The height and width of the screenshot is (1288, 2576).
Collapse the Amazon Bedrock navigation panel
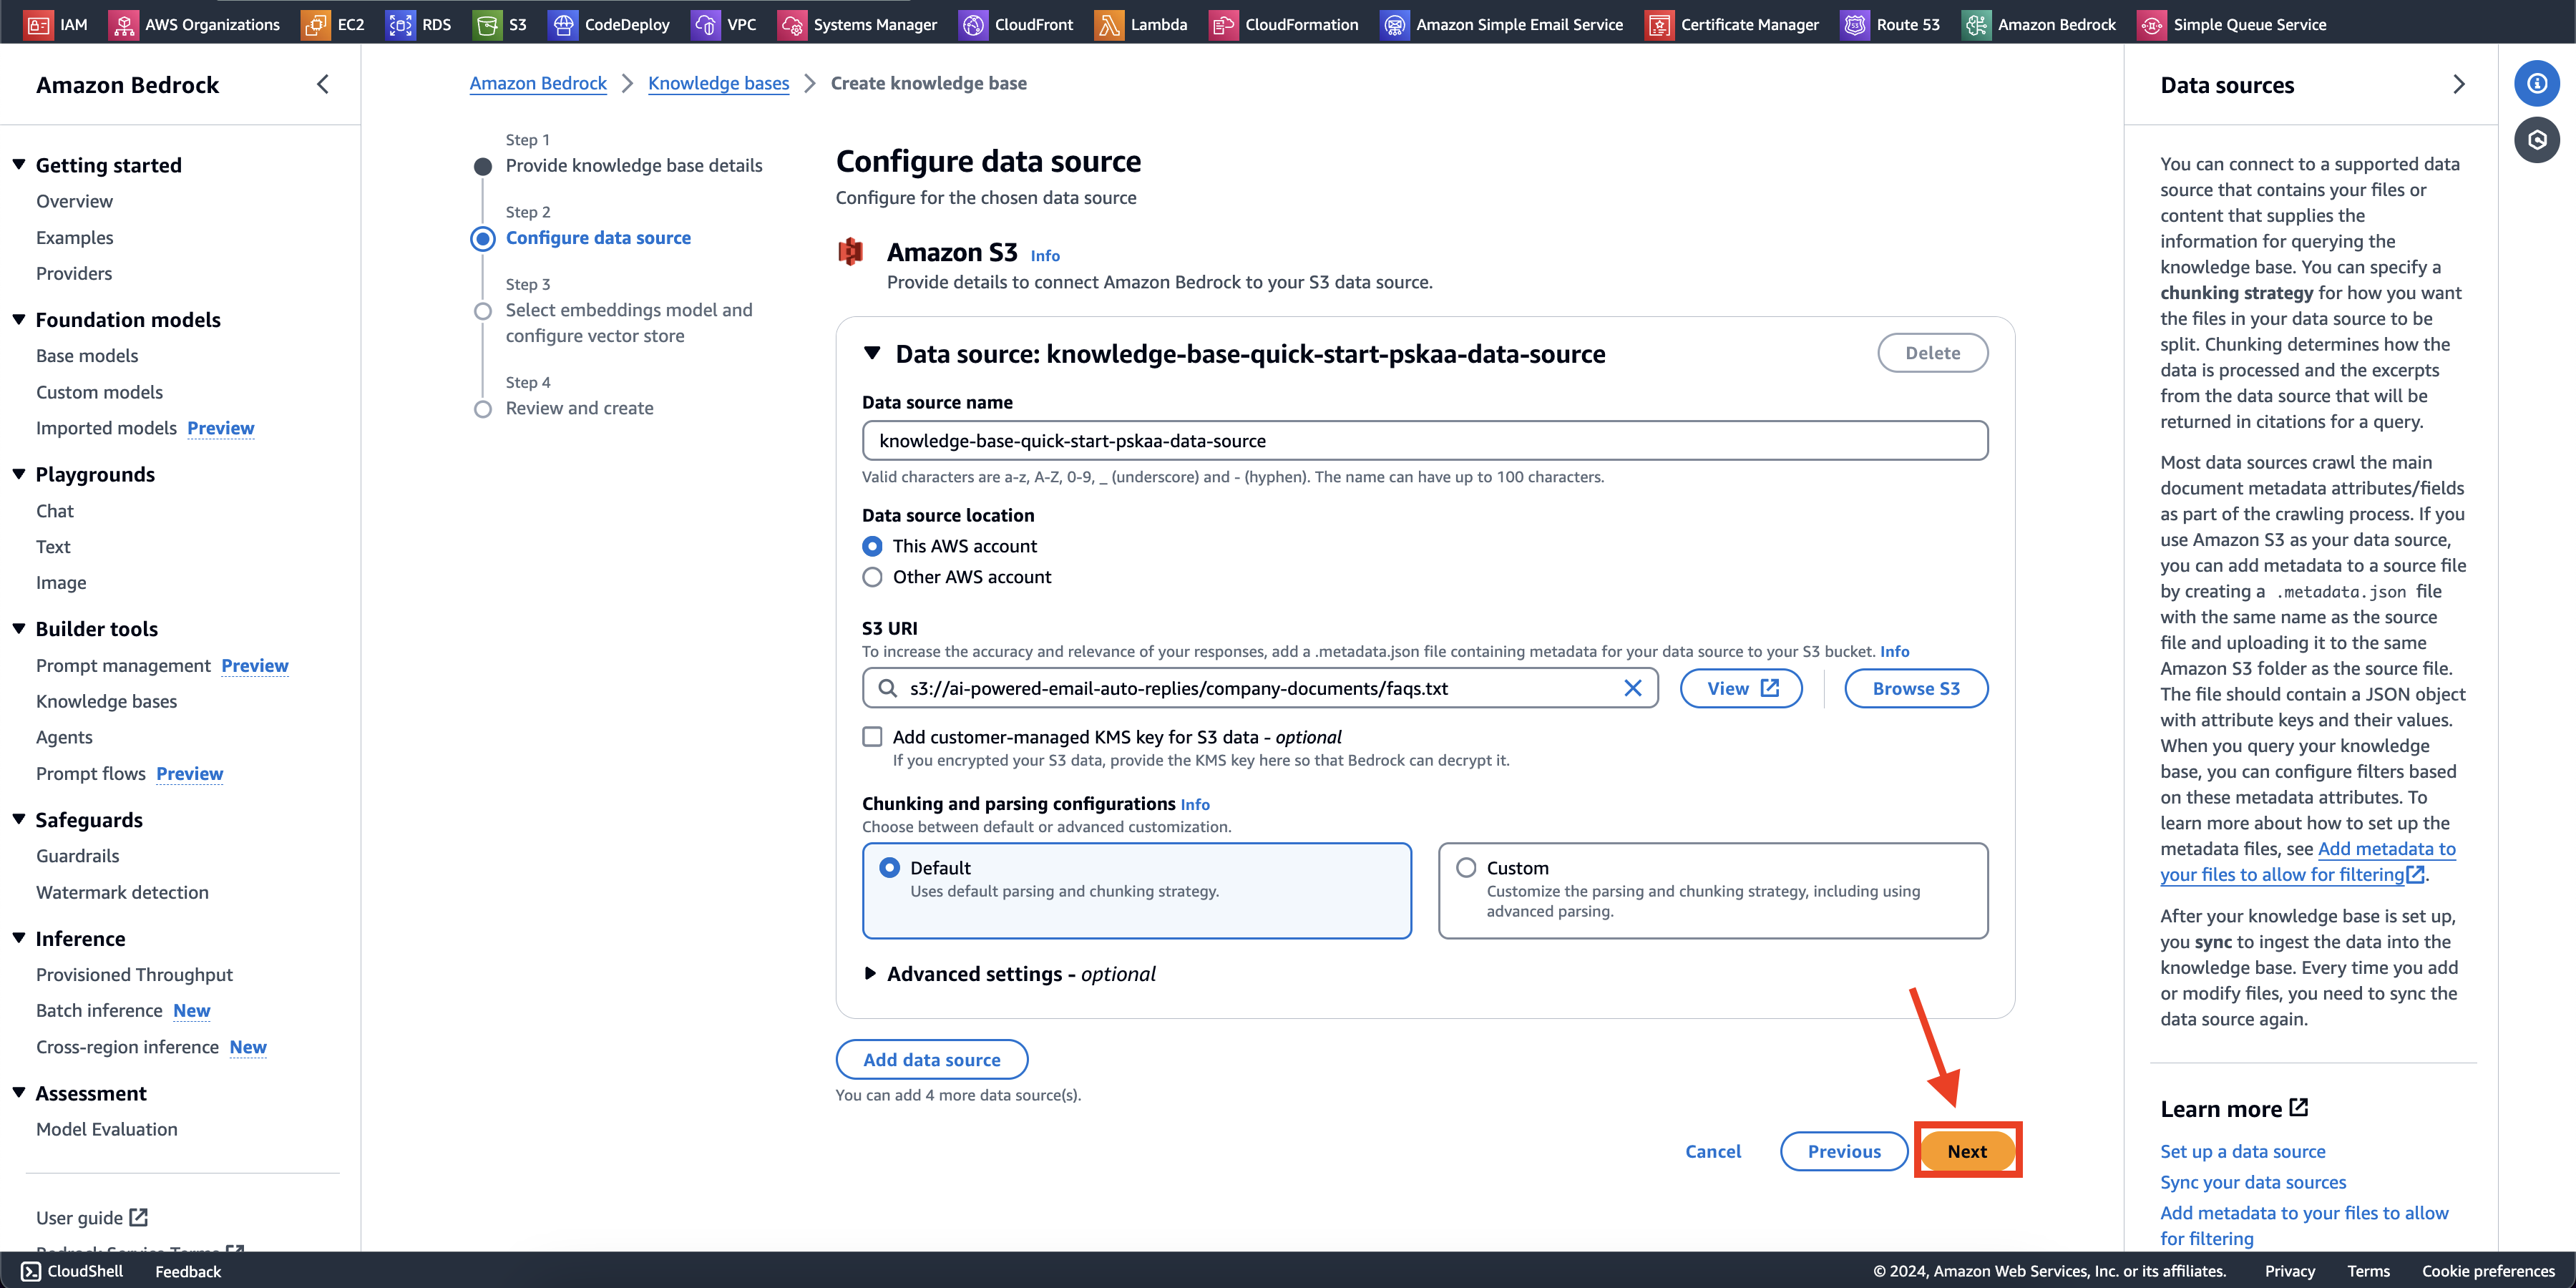point(322,85)
